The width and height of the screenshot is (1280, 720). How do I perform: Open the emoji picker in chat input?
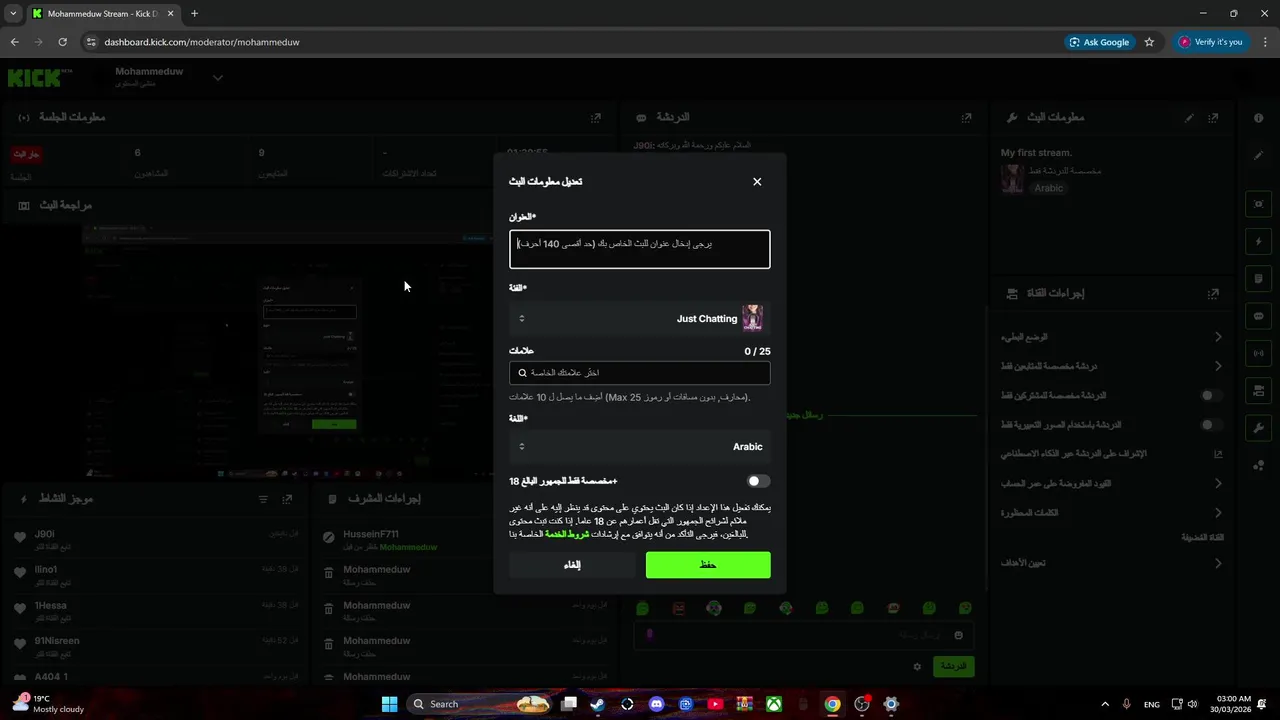point(958,635)
